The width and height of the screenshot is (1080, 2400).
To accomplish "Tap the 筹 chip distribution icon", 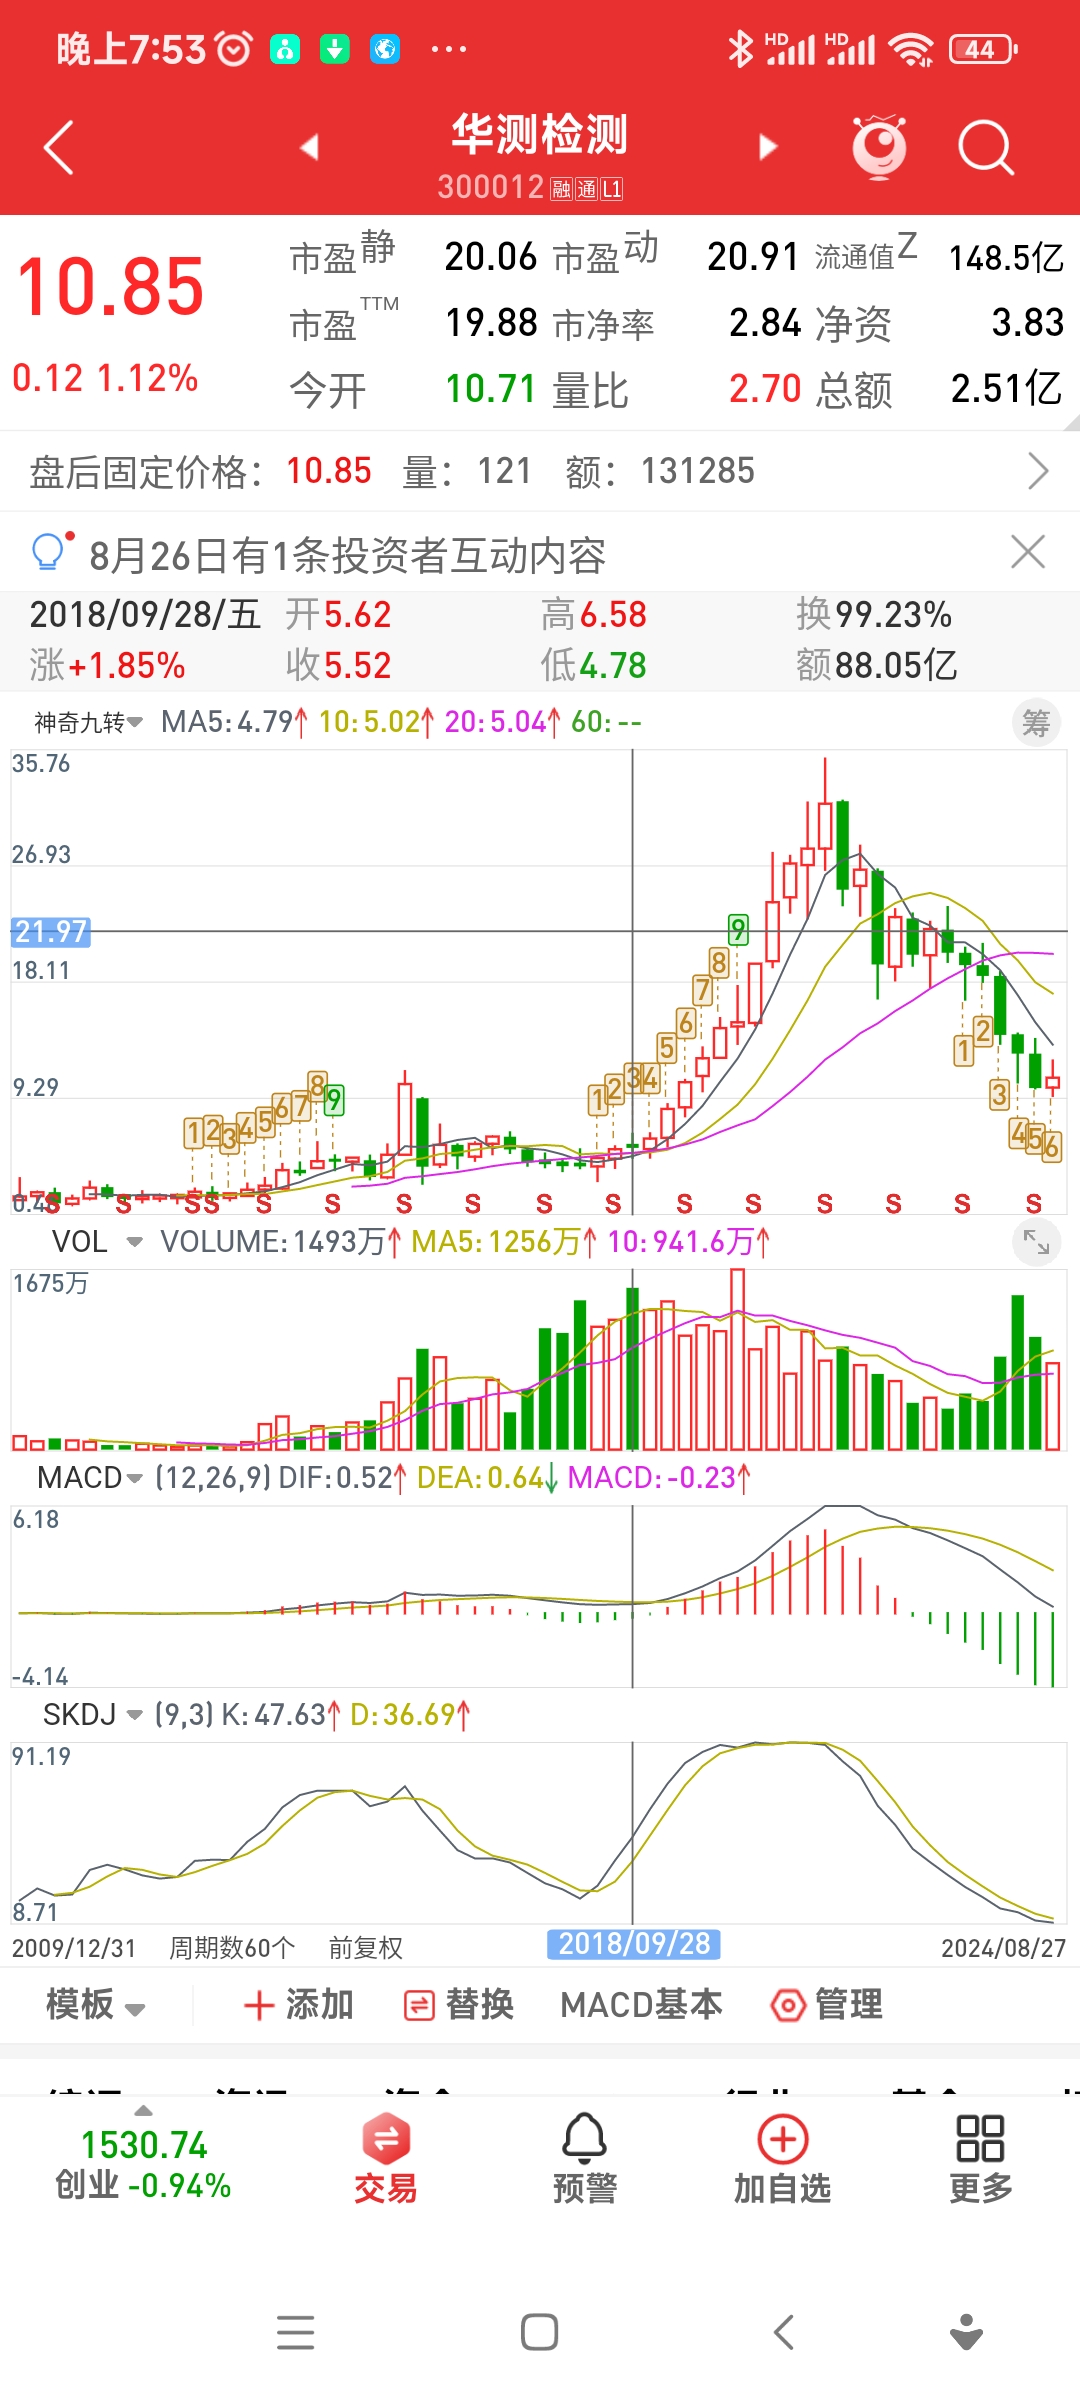I will [x=1036, y=722].
